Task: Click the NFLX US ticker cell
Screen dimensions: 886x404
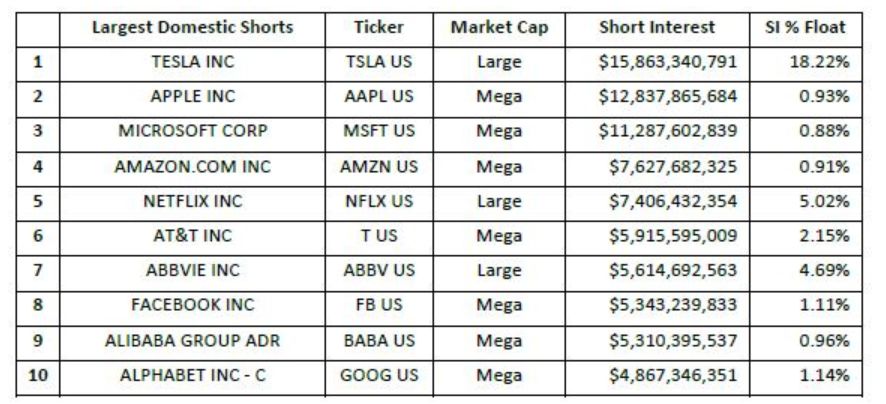Action: click(x=379, y=202)
